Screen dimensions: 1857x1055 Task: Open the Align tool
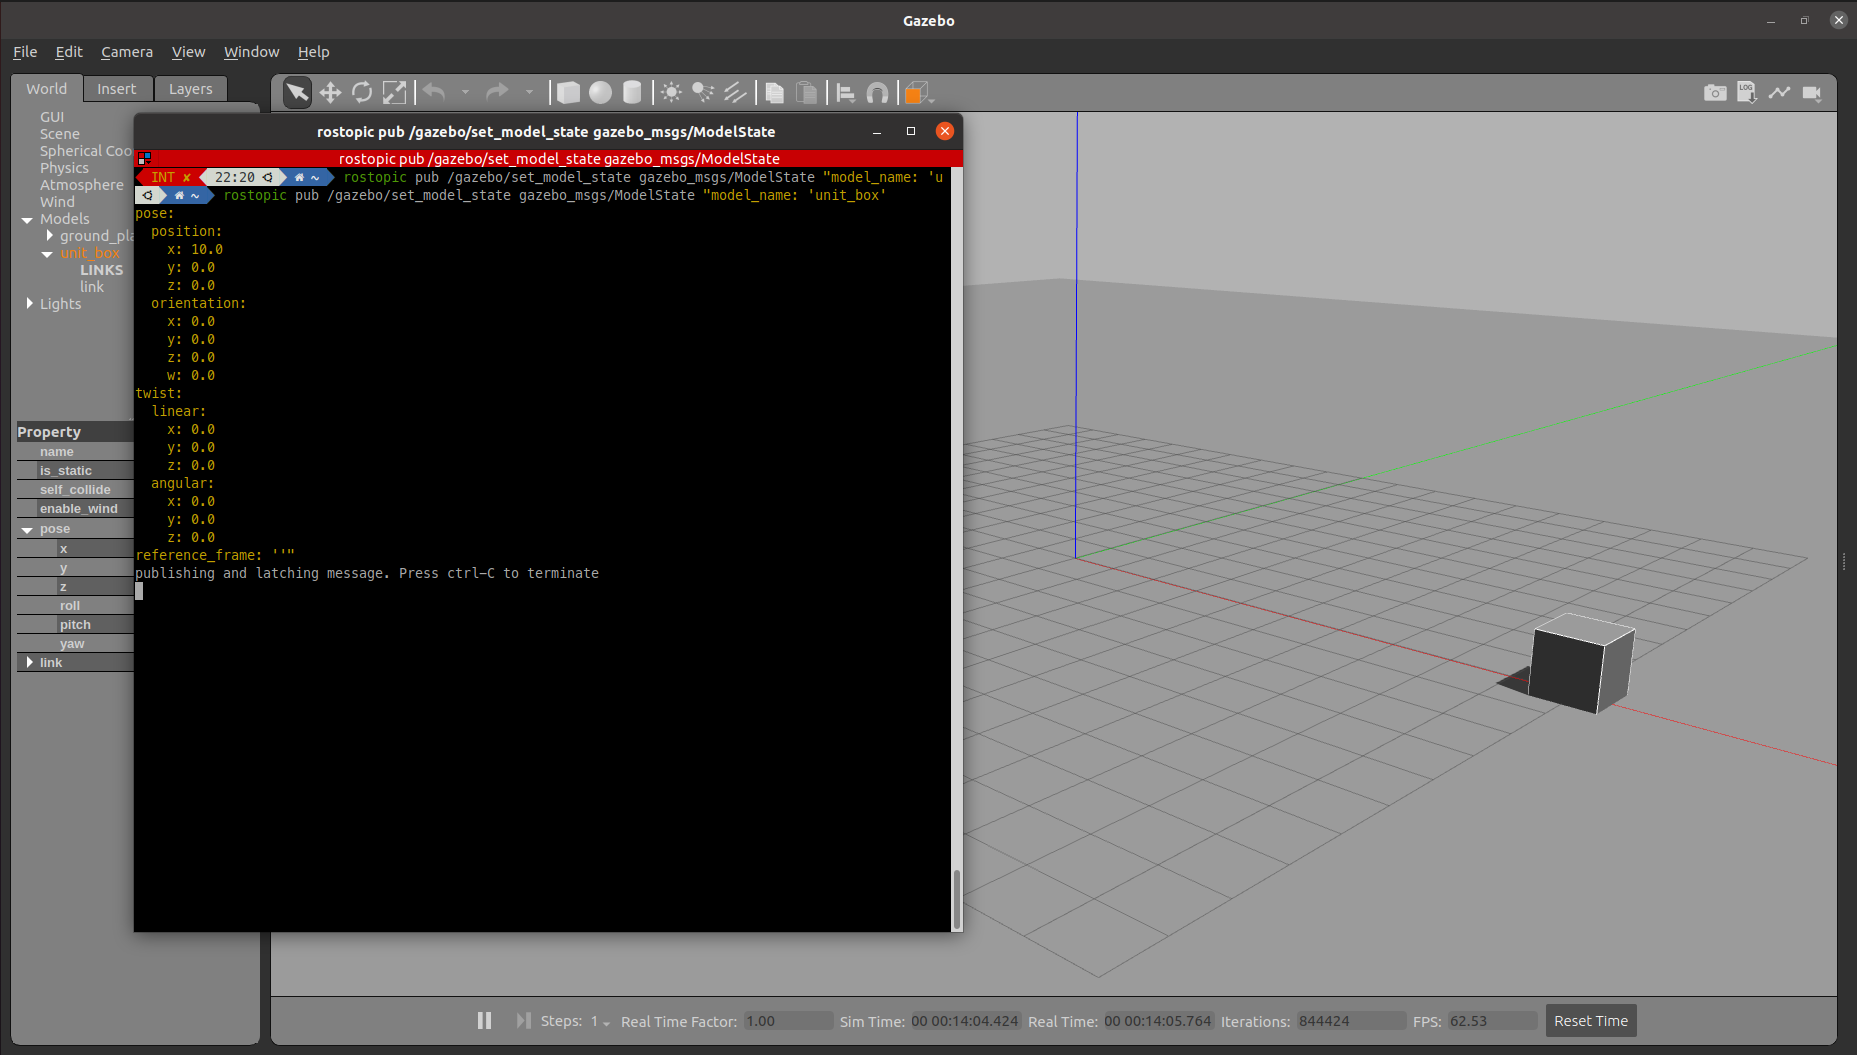click(x=846, y=93)
